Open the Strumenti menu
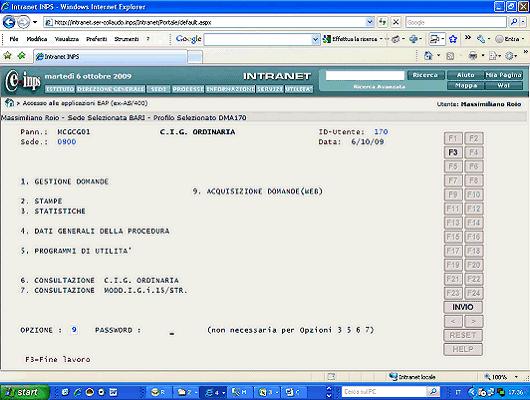Image resolution: width=530 pixels, height=400 pixels. (x=126, y=39)
